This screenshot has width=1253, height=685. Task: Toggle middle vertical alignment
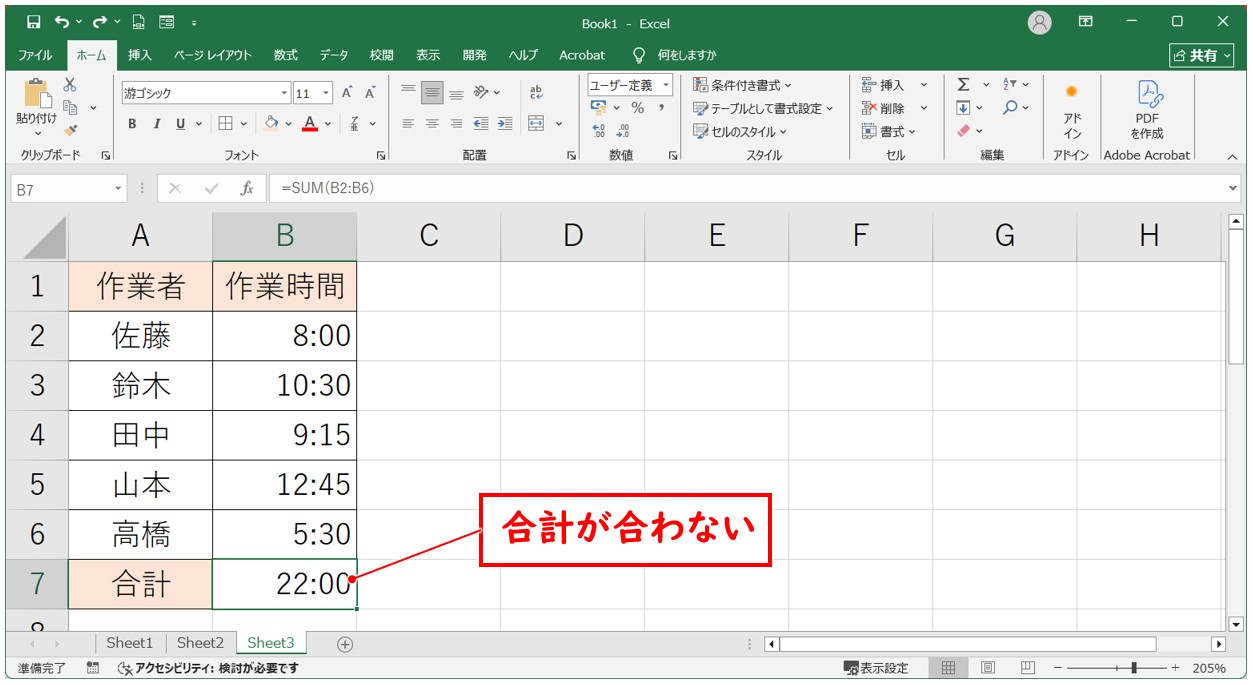point(432,92)
